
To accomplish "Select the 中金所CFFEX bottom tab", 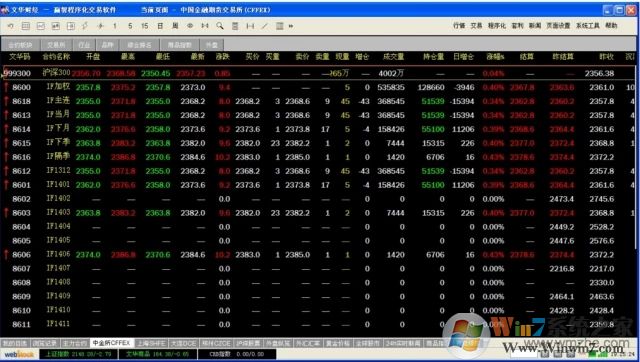I will coord(111,343).
